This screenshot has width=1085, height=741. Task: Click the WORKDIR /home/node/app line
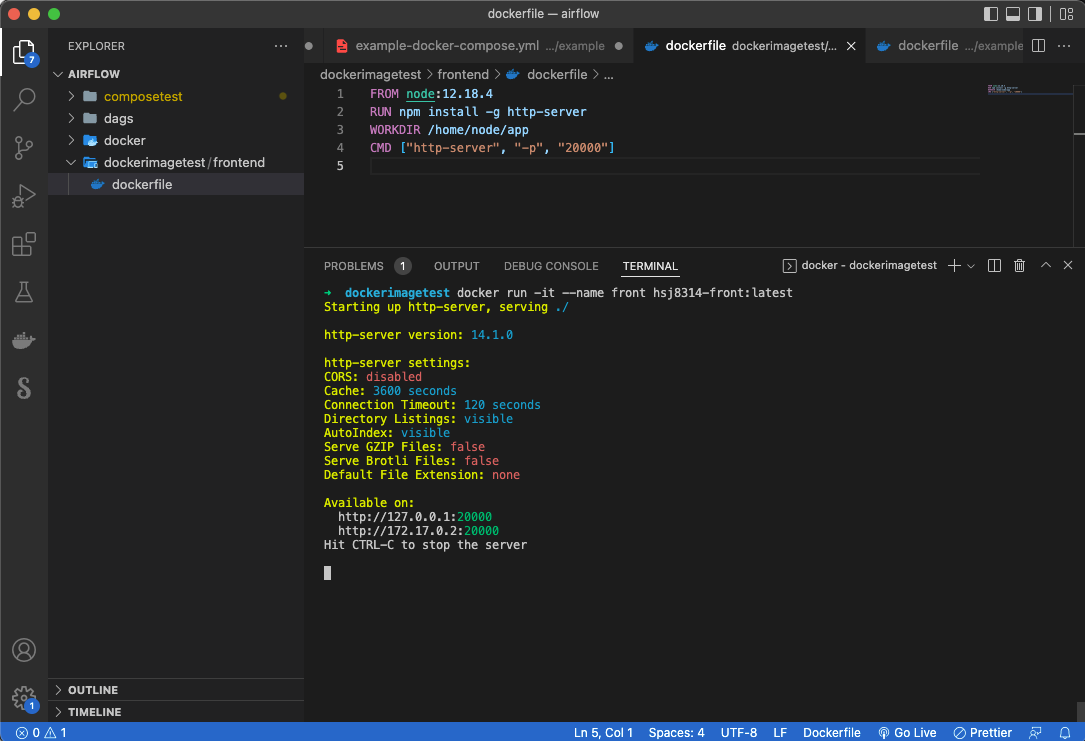point(449,130)
